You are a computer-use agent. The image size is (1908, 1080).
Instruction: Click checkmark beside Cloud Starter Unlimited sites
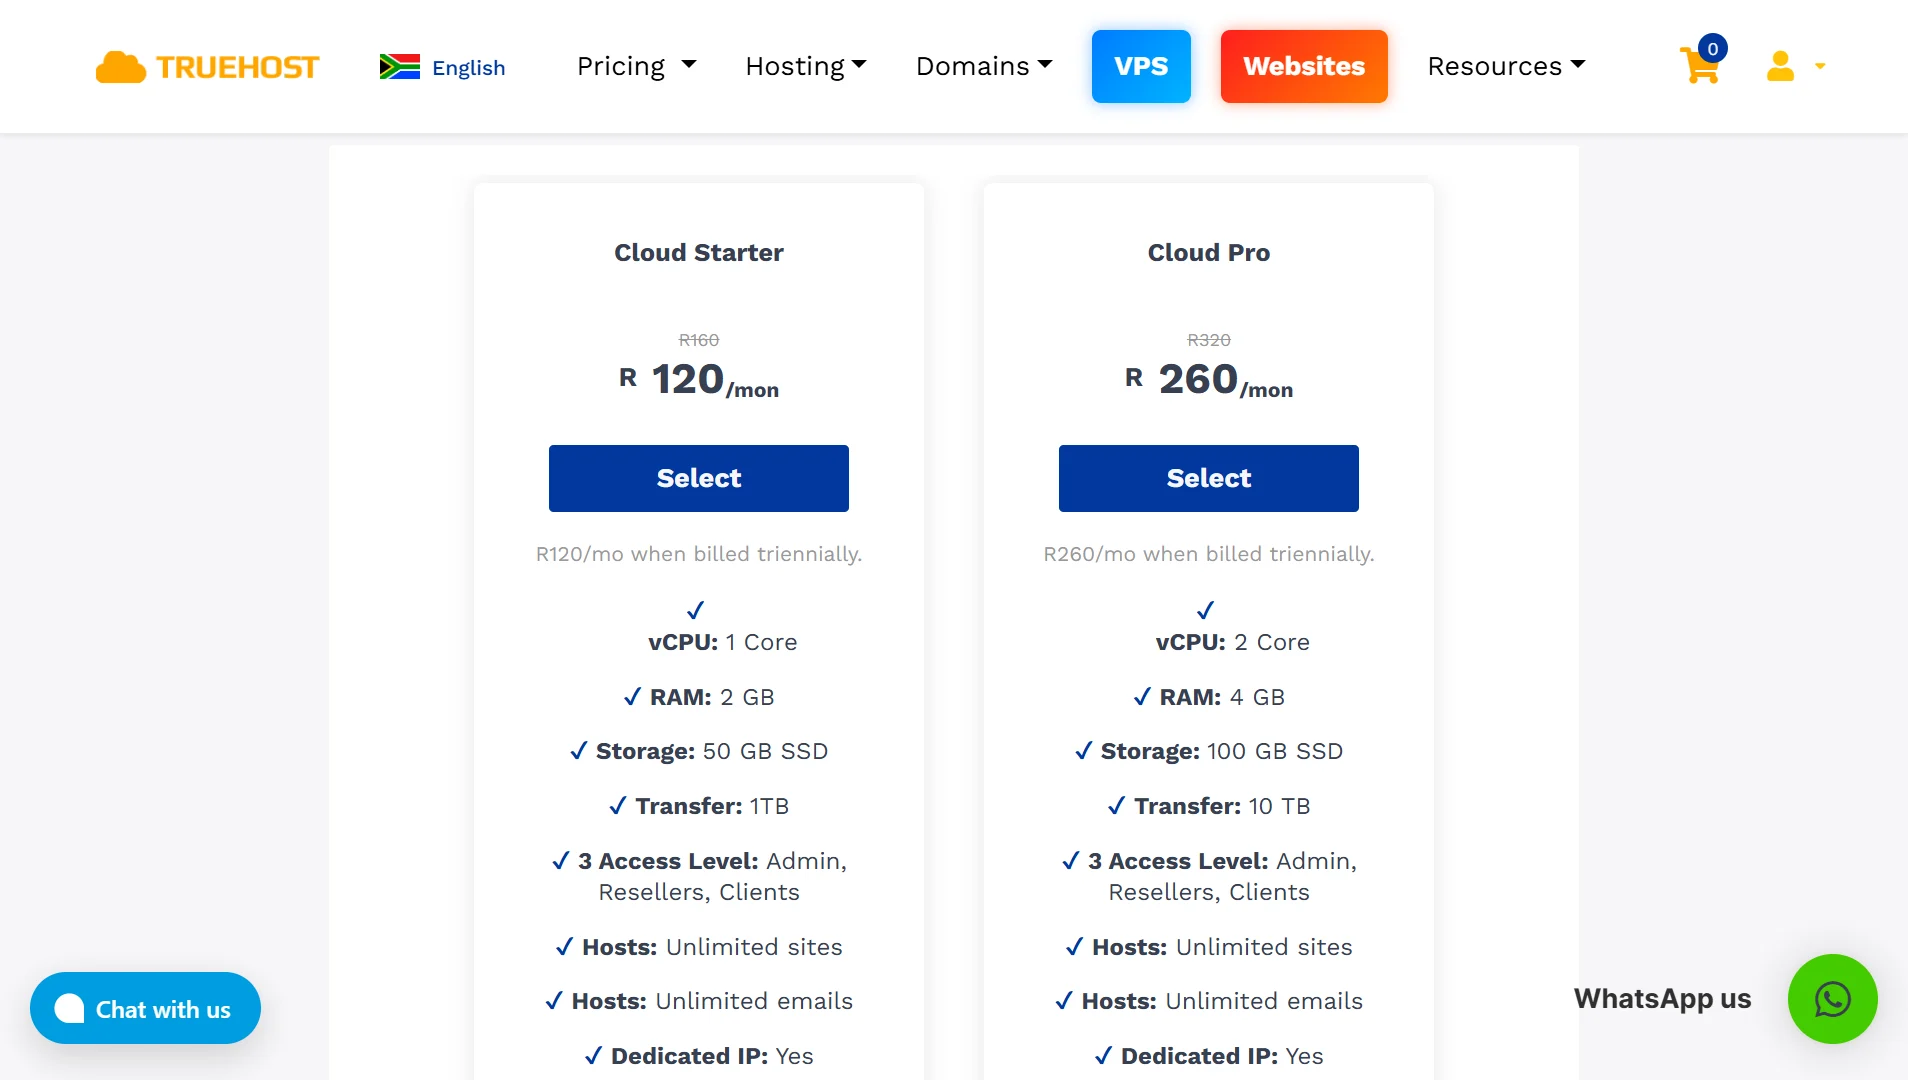[x=564, y=947]
